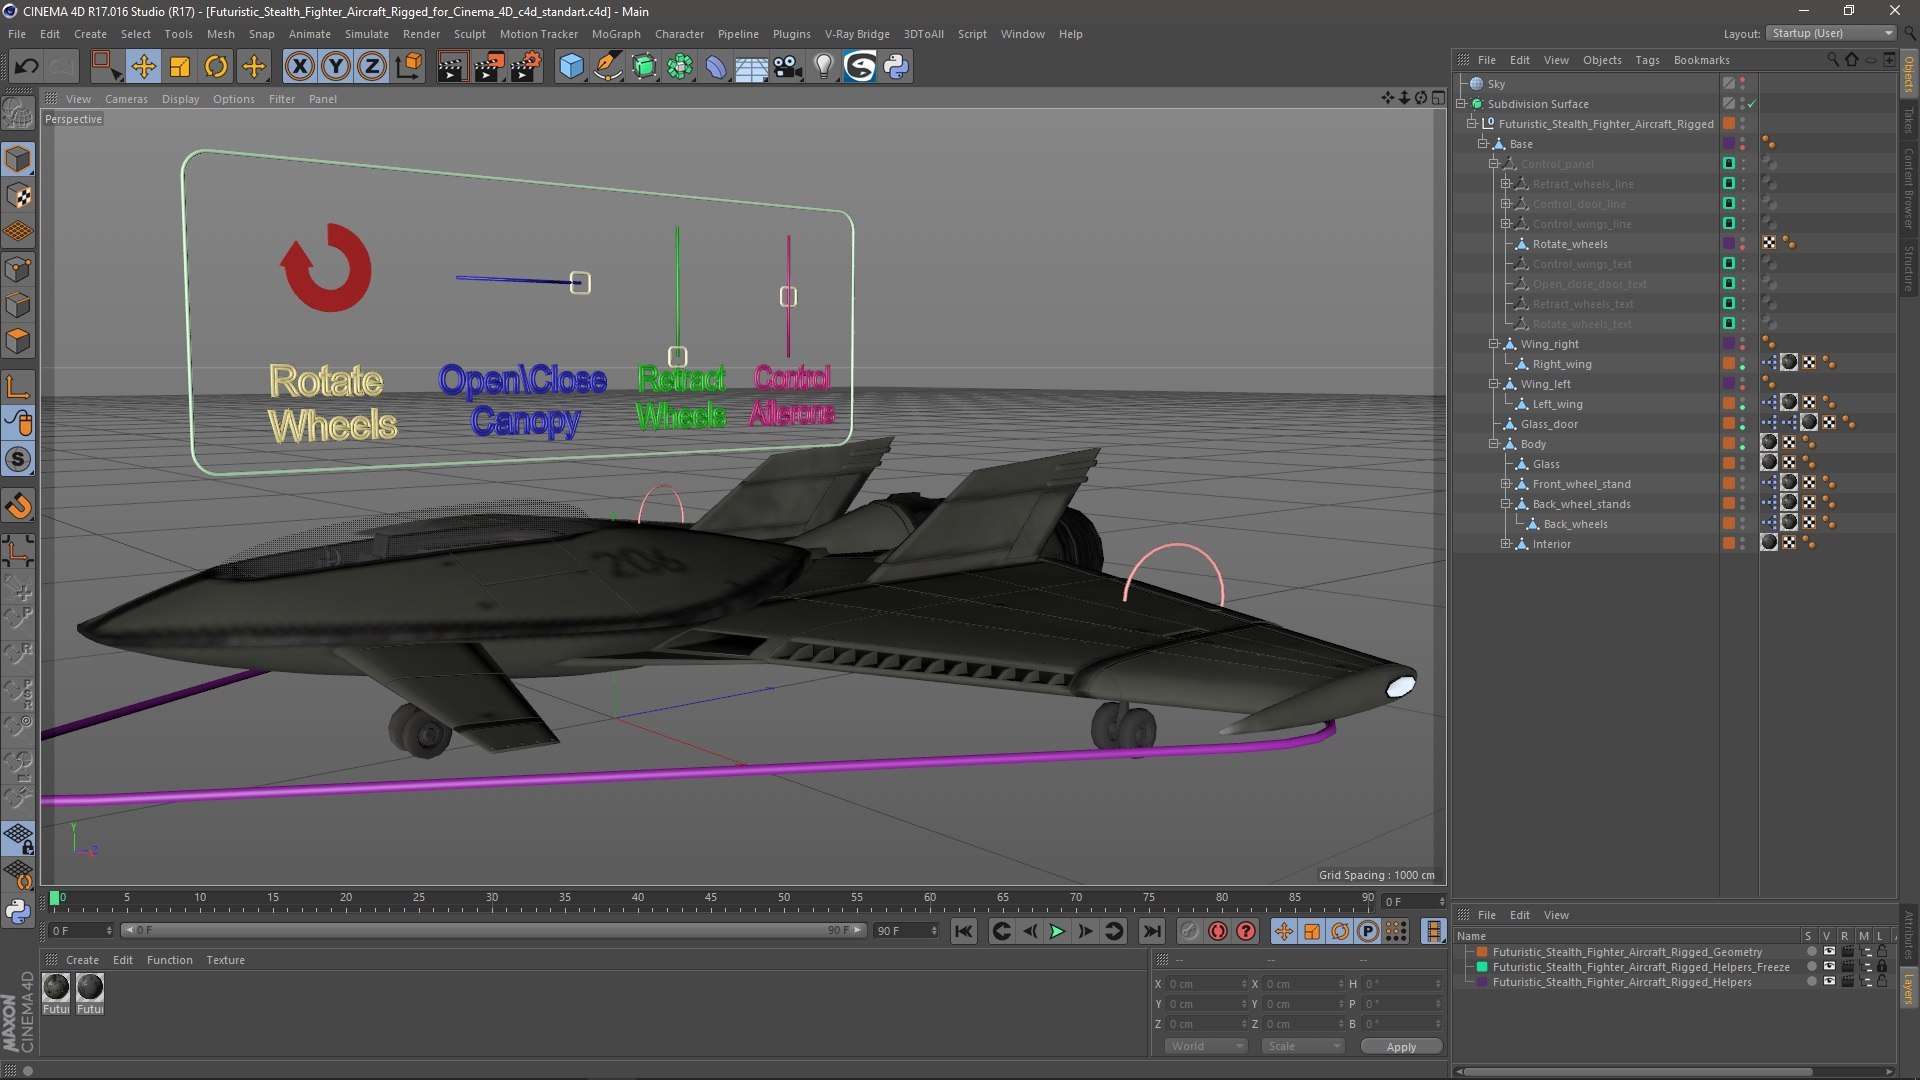Viewport: 1920px width, 1080px height.
Task: Toggle Rotate_wheels visibility dots
Action: tap(1743, 244)
